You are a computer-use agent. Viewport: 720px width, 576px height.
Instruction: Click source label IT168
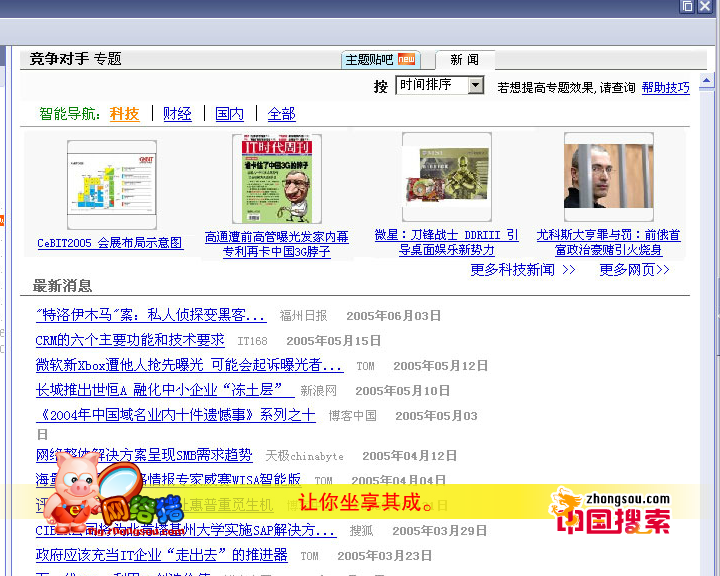[x=252, y=341]
